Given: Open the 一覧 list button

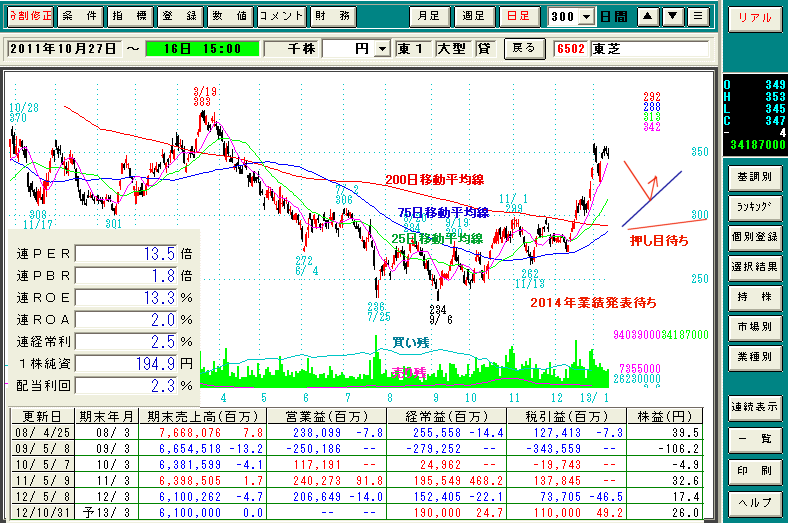Looking at the screenshot, I should tap(754, 440).
